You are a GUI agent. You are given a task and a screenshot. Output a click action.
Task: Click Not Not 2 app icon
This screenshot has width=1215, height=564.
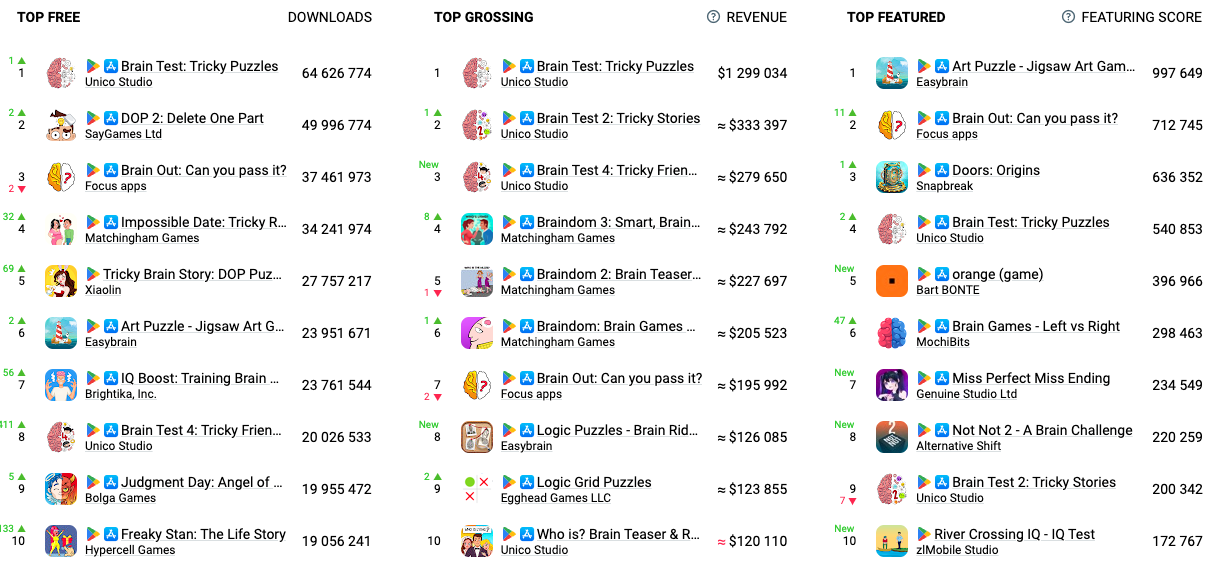click(x=892, y=437)
